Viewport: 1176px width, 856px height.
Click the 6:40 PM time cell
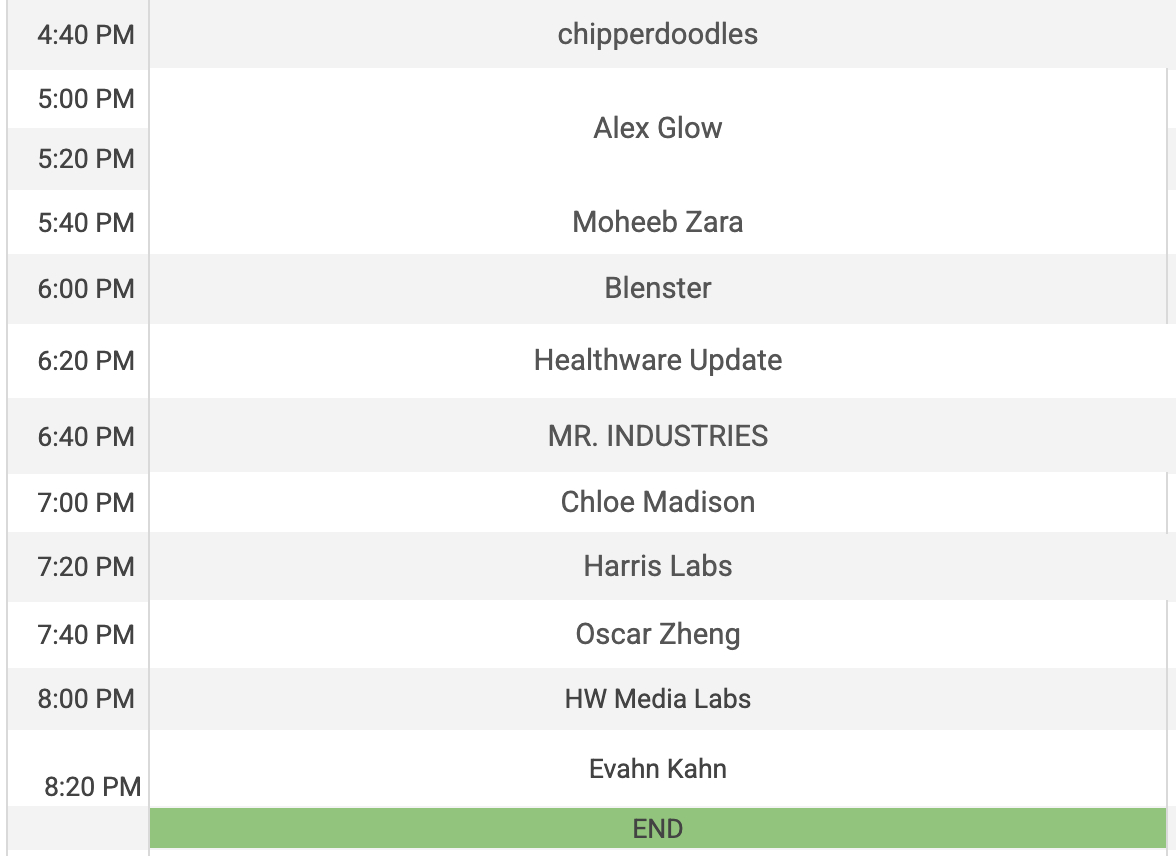[x=86, y=437]
